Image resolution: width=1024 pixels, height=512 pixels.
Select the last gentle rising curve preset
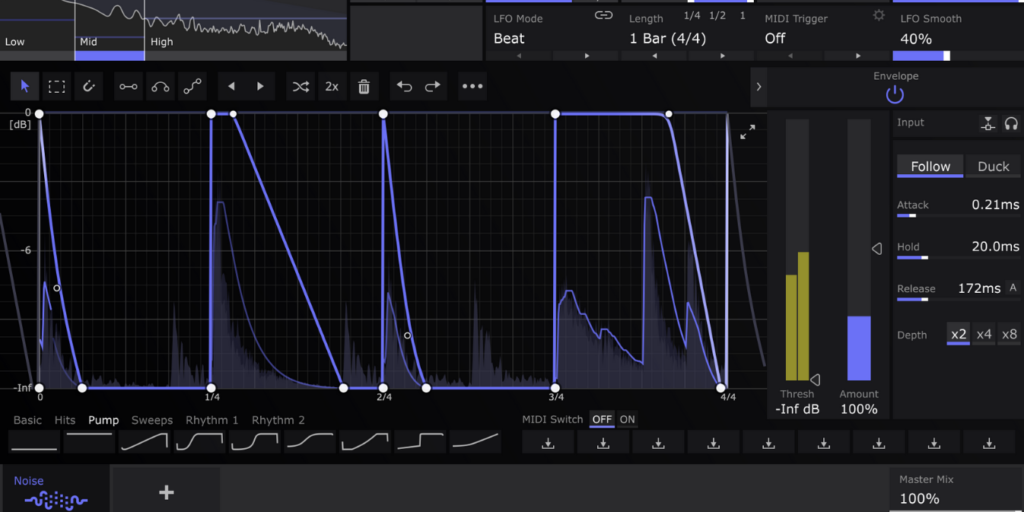point(475,442)
